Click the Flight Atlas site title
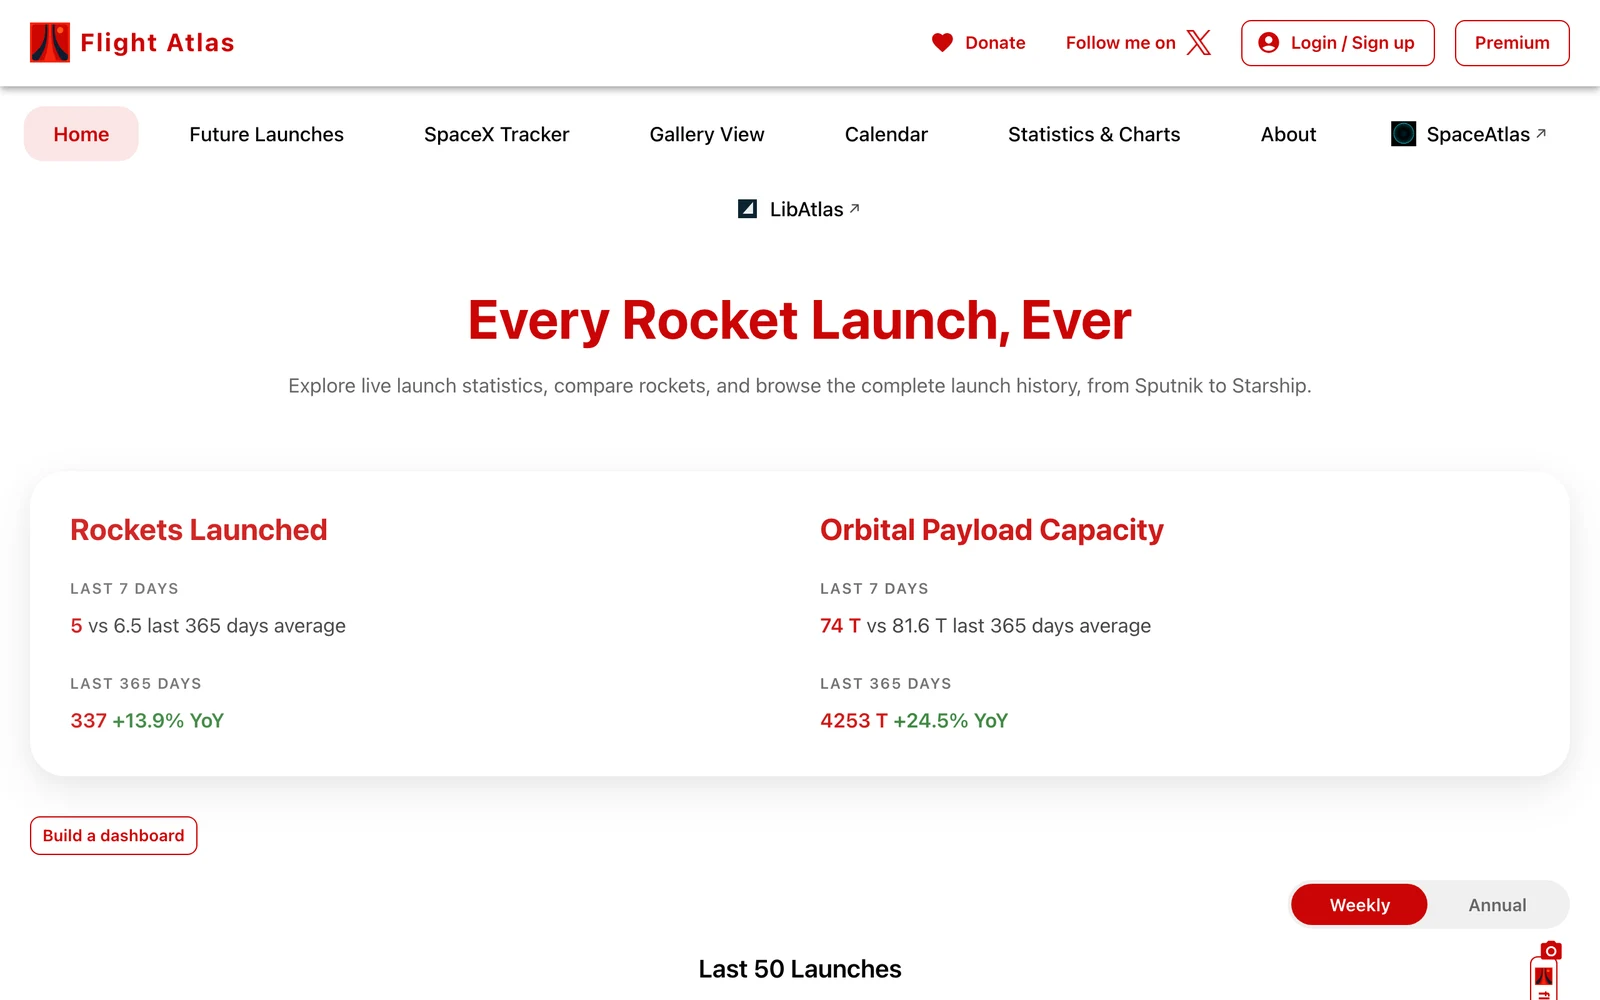1600x1000 pixels. point(157,43)
